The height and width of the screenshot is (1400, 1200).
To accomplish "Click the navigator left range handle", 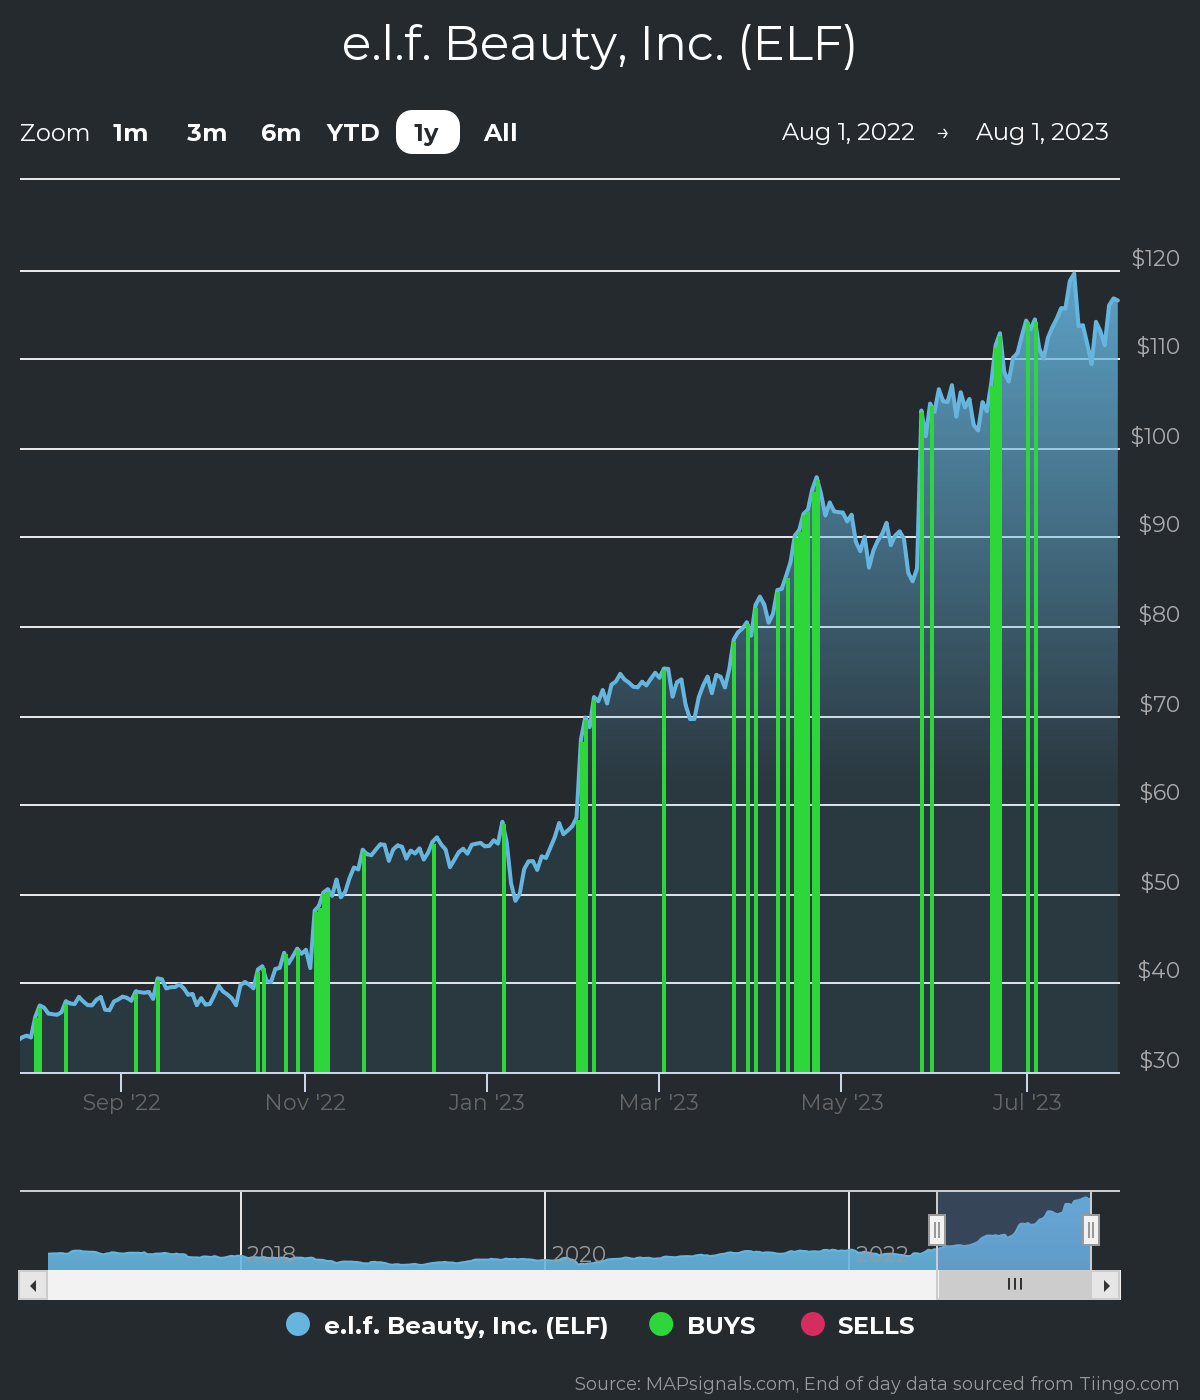I will 937,1229.
